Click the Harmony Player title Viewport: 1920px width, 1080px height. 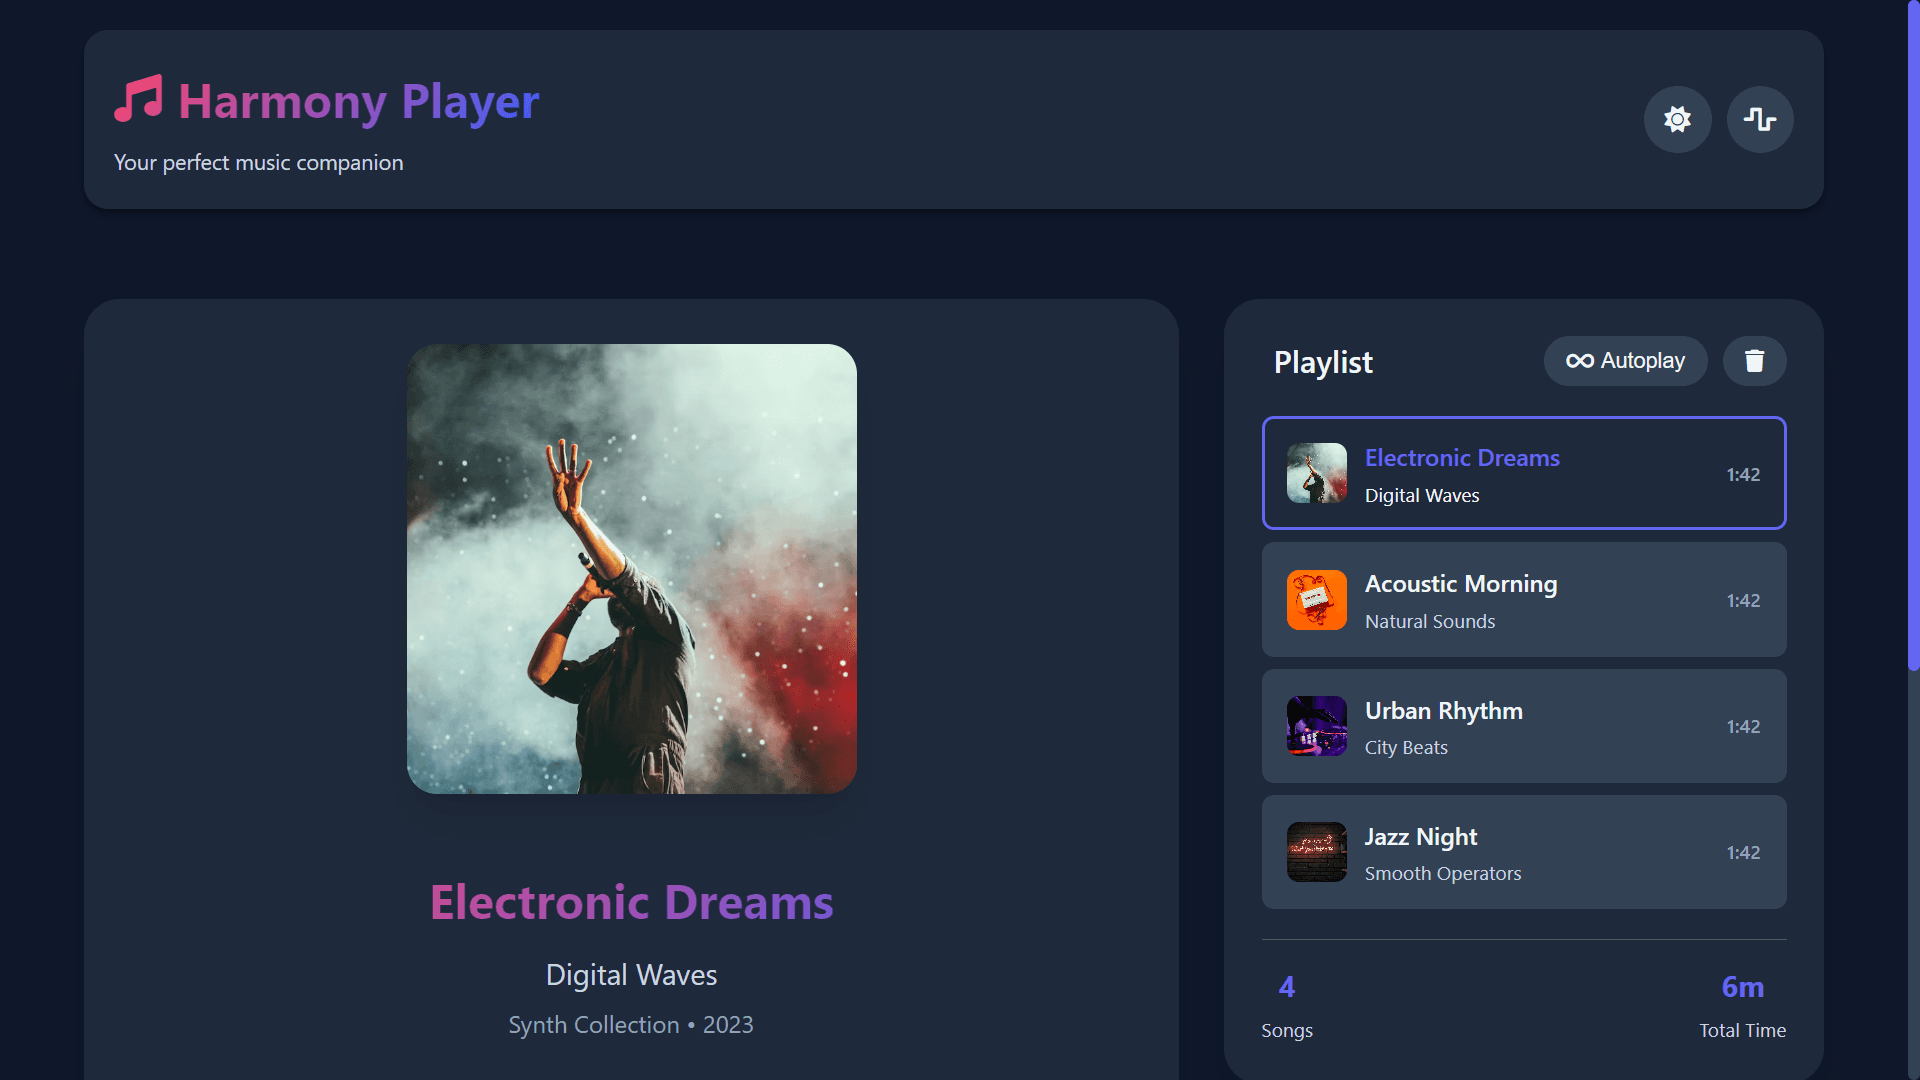(x=358, y=101)
